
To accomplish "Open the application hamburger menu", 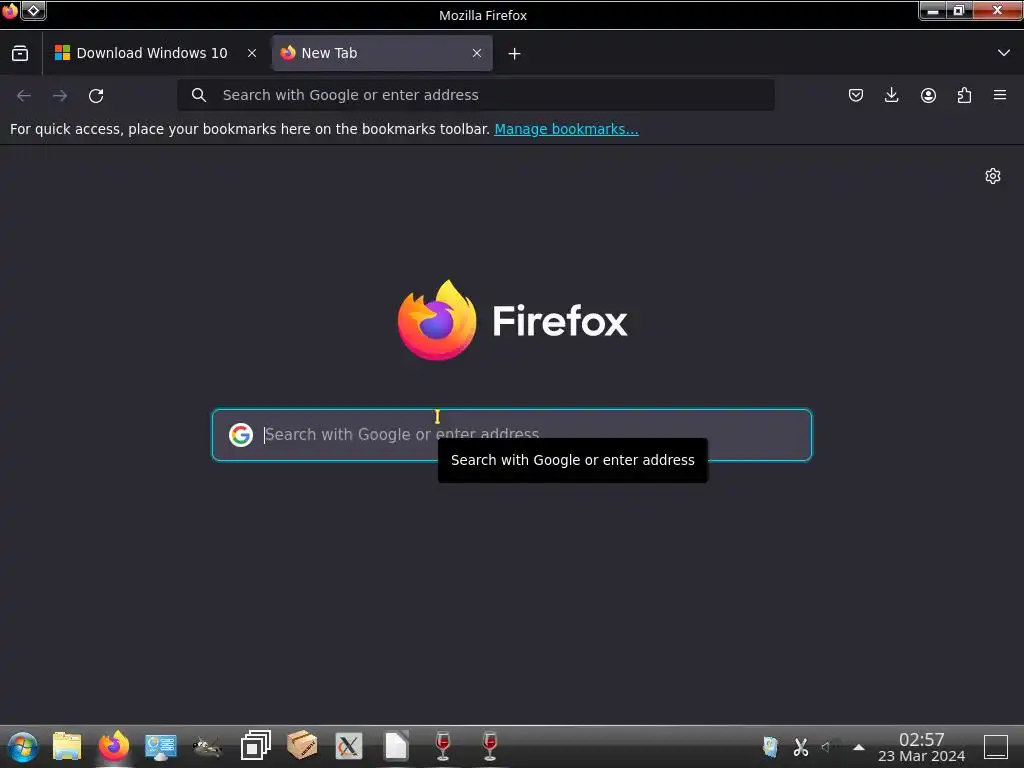I will (1000, 95).
